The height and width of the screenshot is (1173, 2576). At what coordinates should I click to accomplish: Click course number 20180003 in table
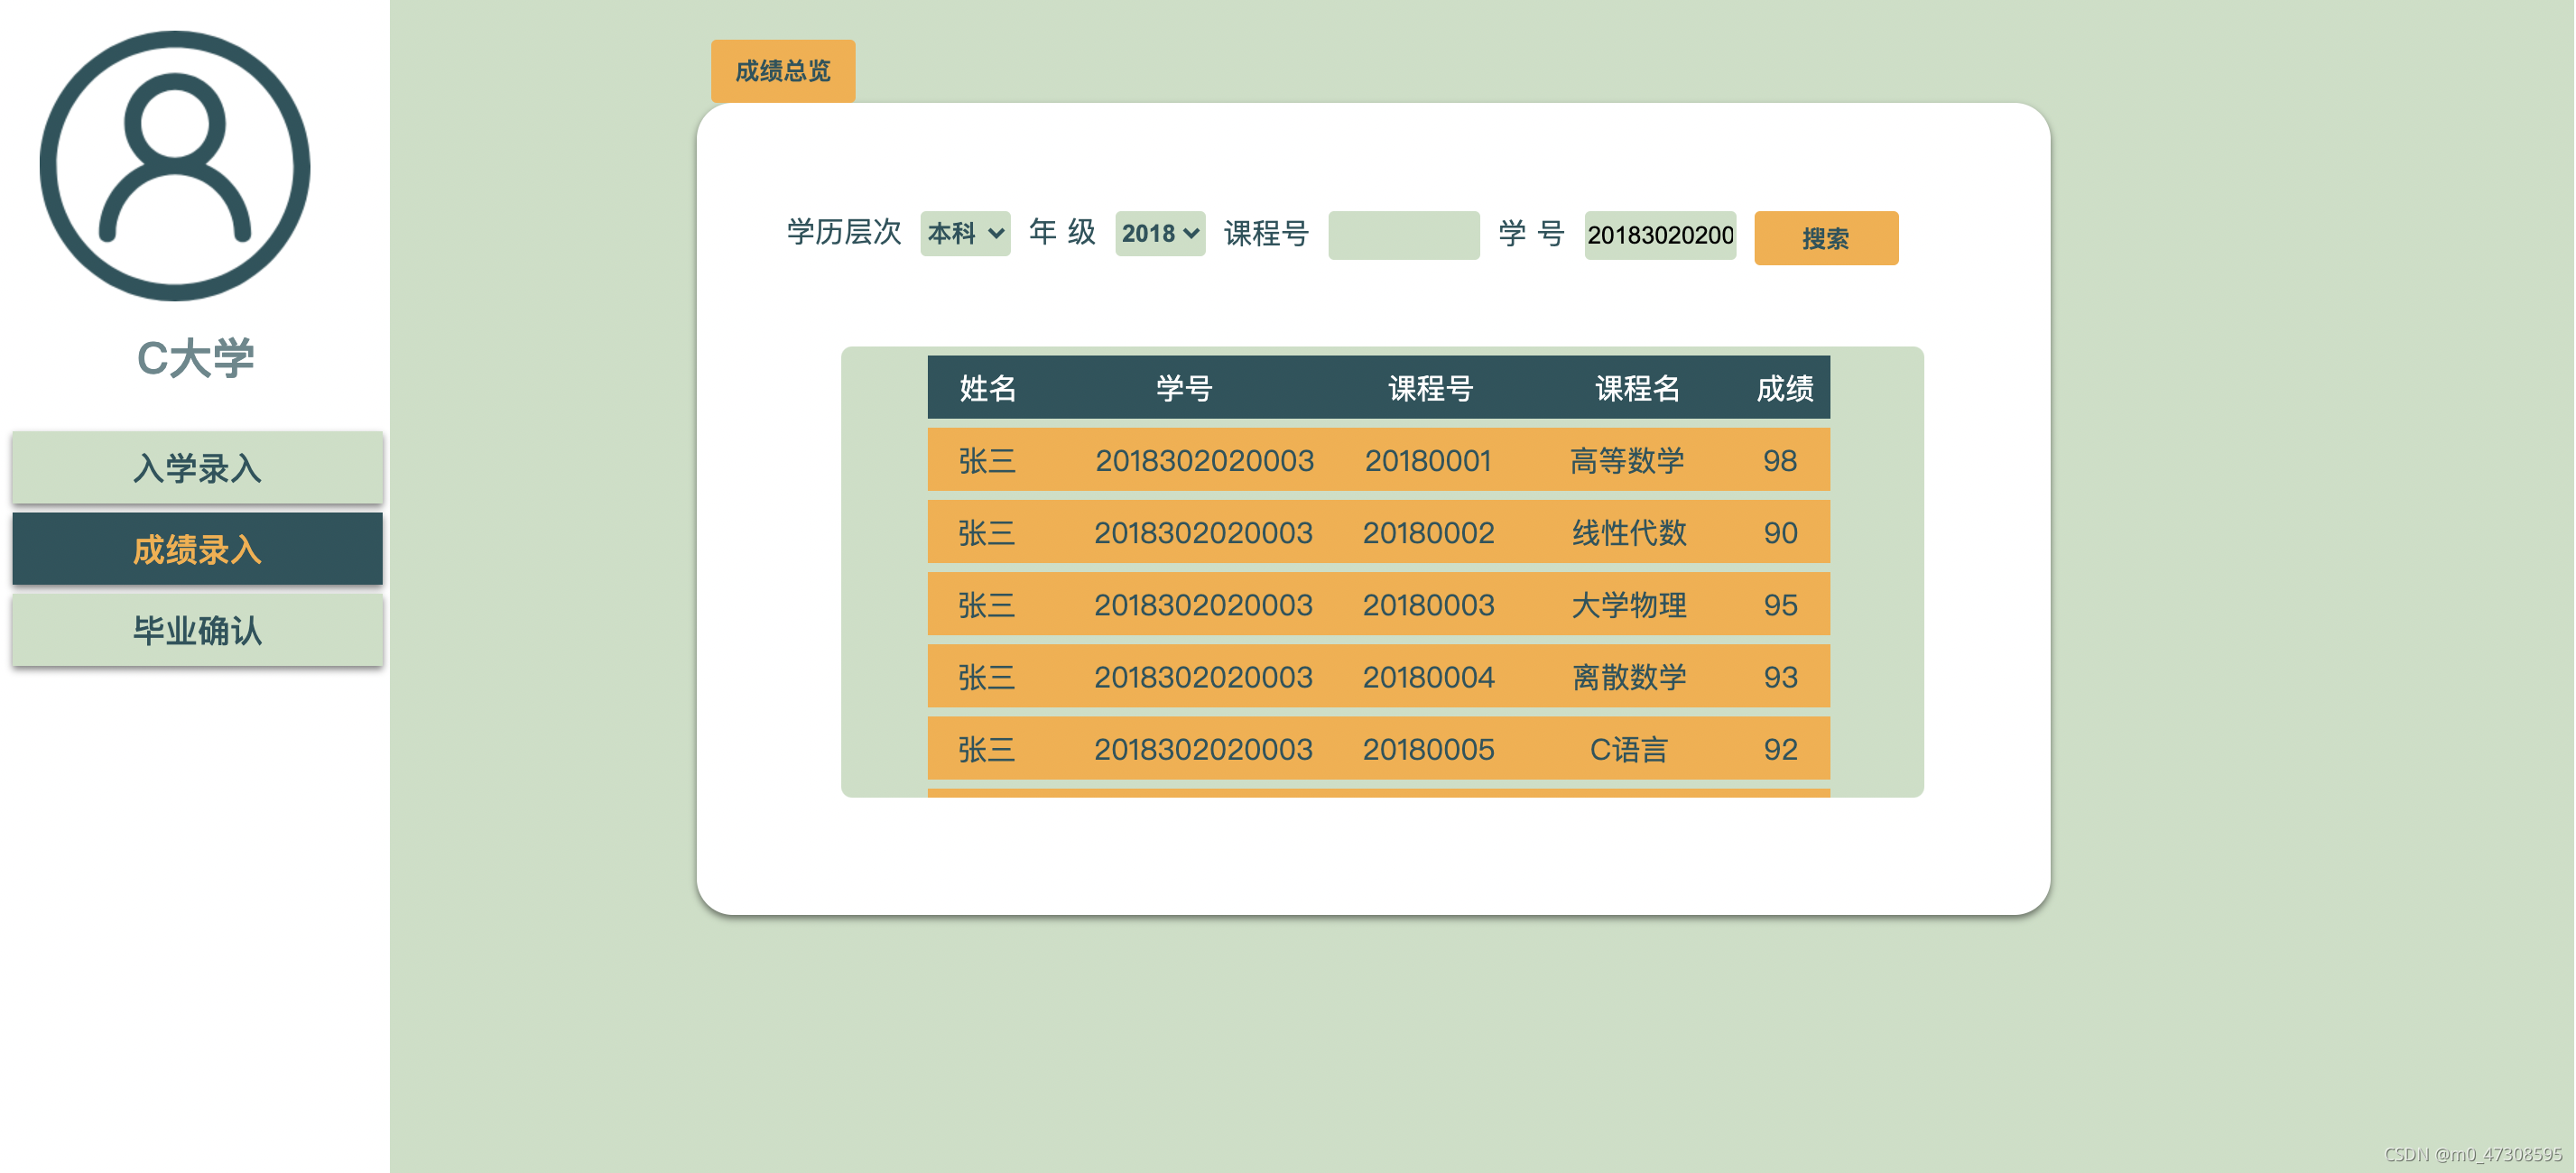tap(1428, 605)
